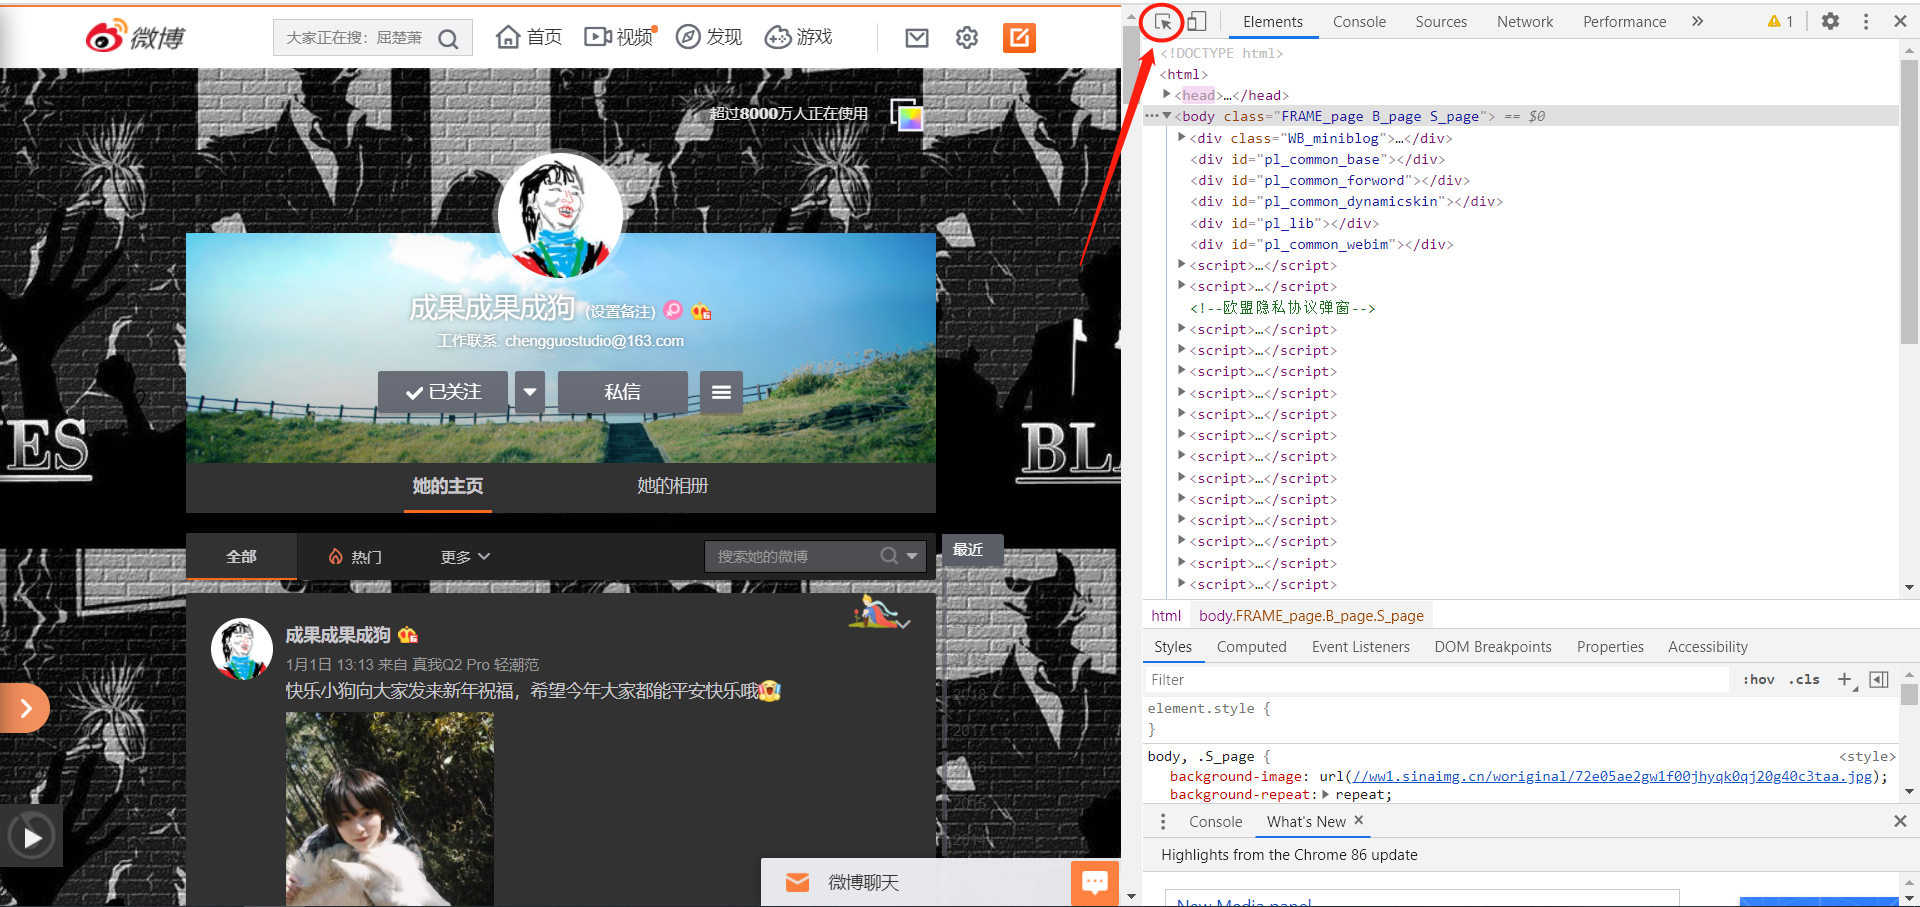Click the Styles Filter input

pyautogui.click(x=1435, y=680)
